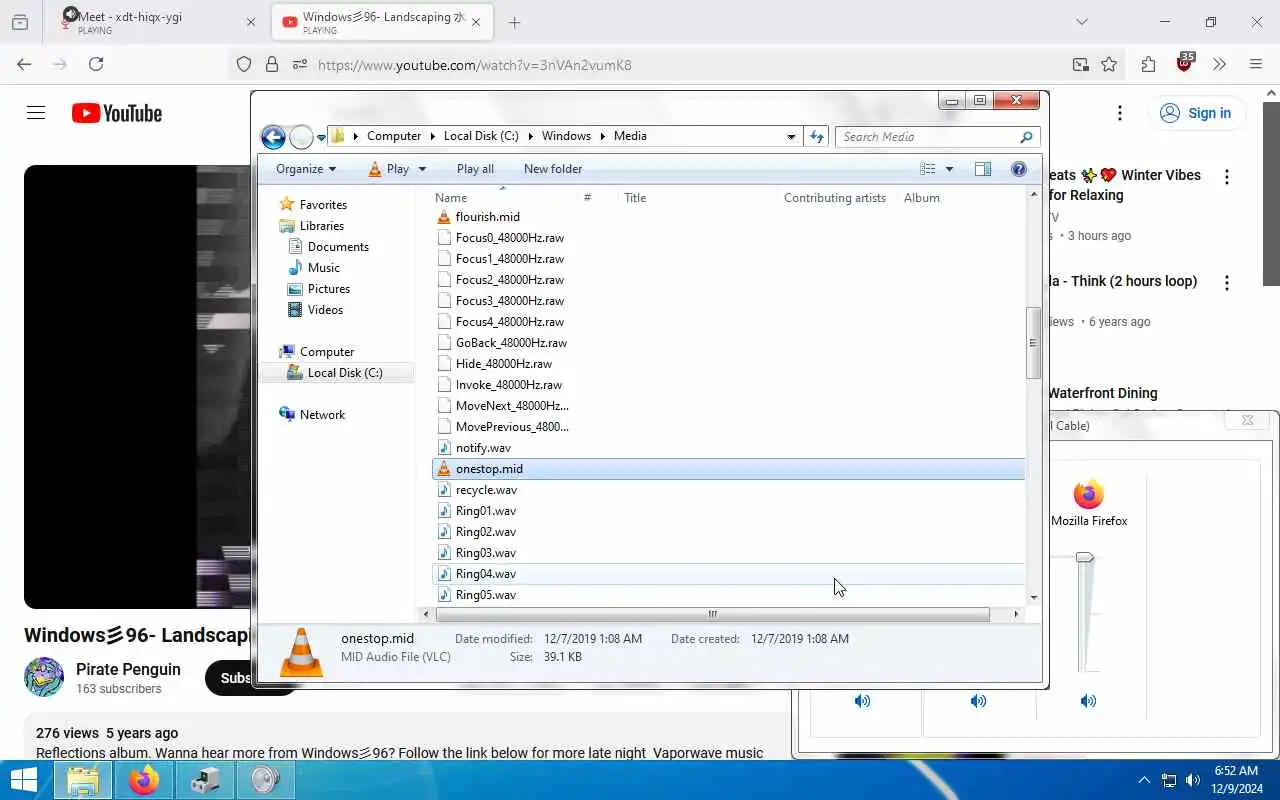Click the system tray volume icon

pos(1192,780)
